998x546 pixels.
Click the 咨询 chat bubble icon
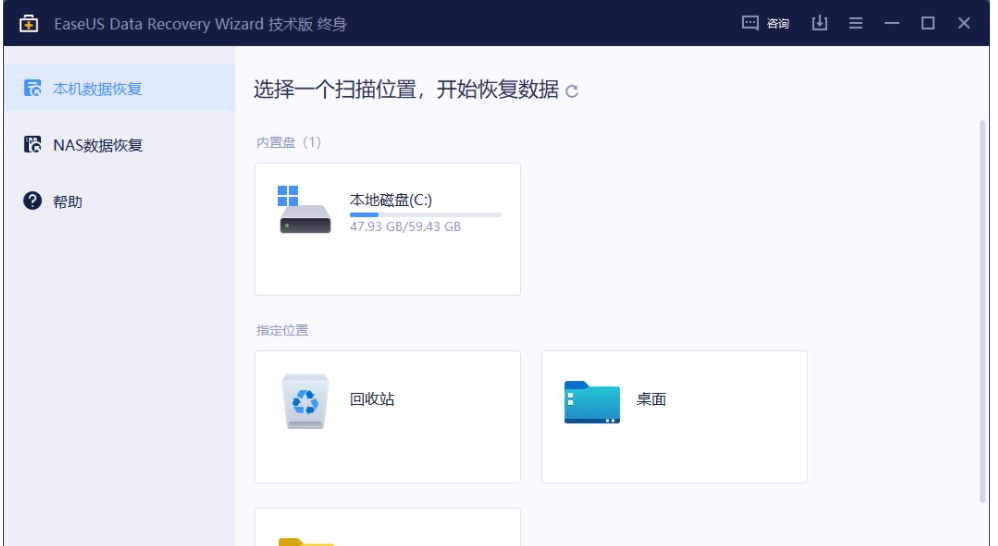pos(750,23)
